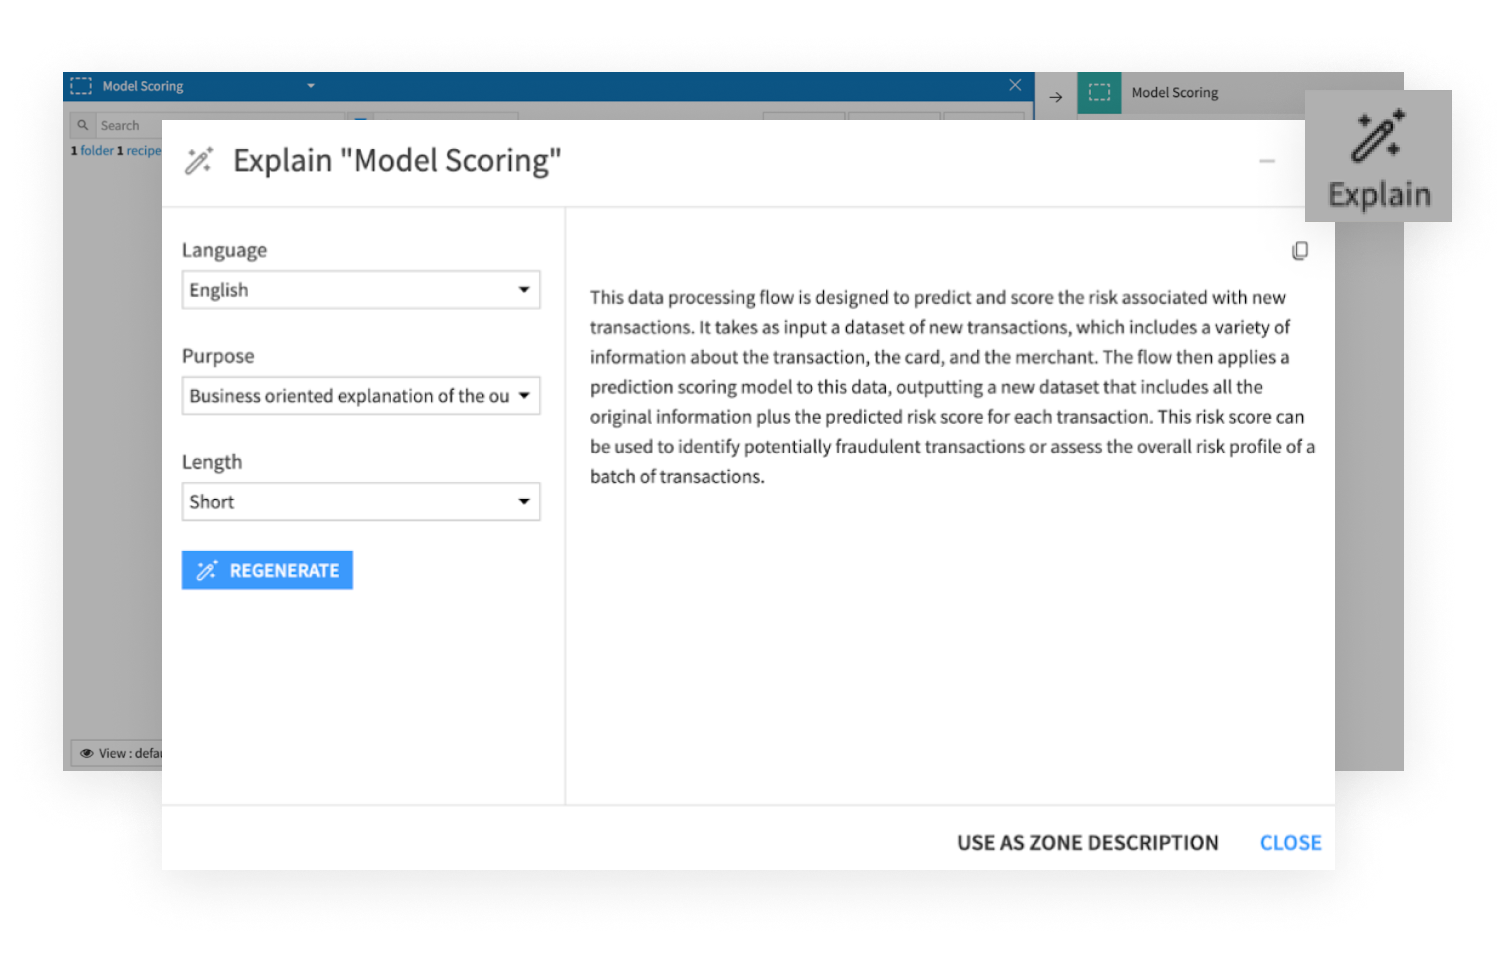Toggle the eye icon next to View default

pyautogui.click(x=88, y=753)
